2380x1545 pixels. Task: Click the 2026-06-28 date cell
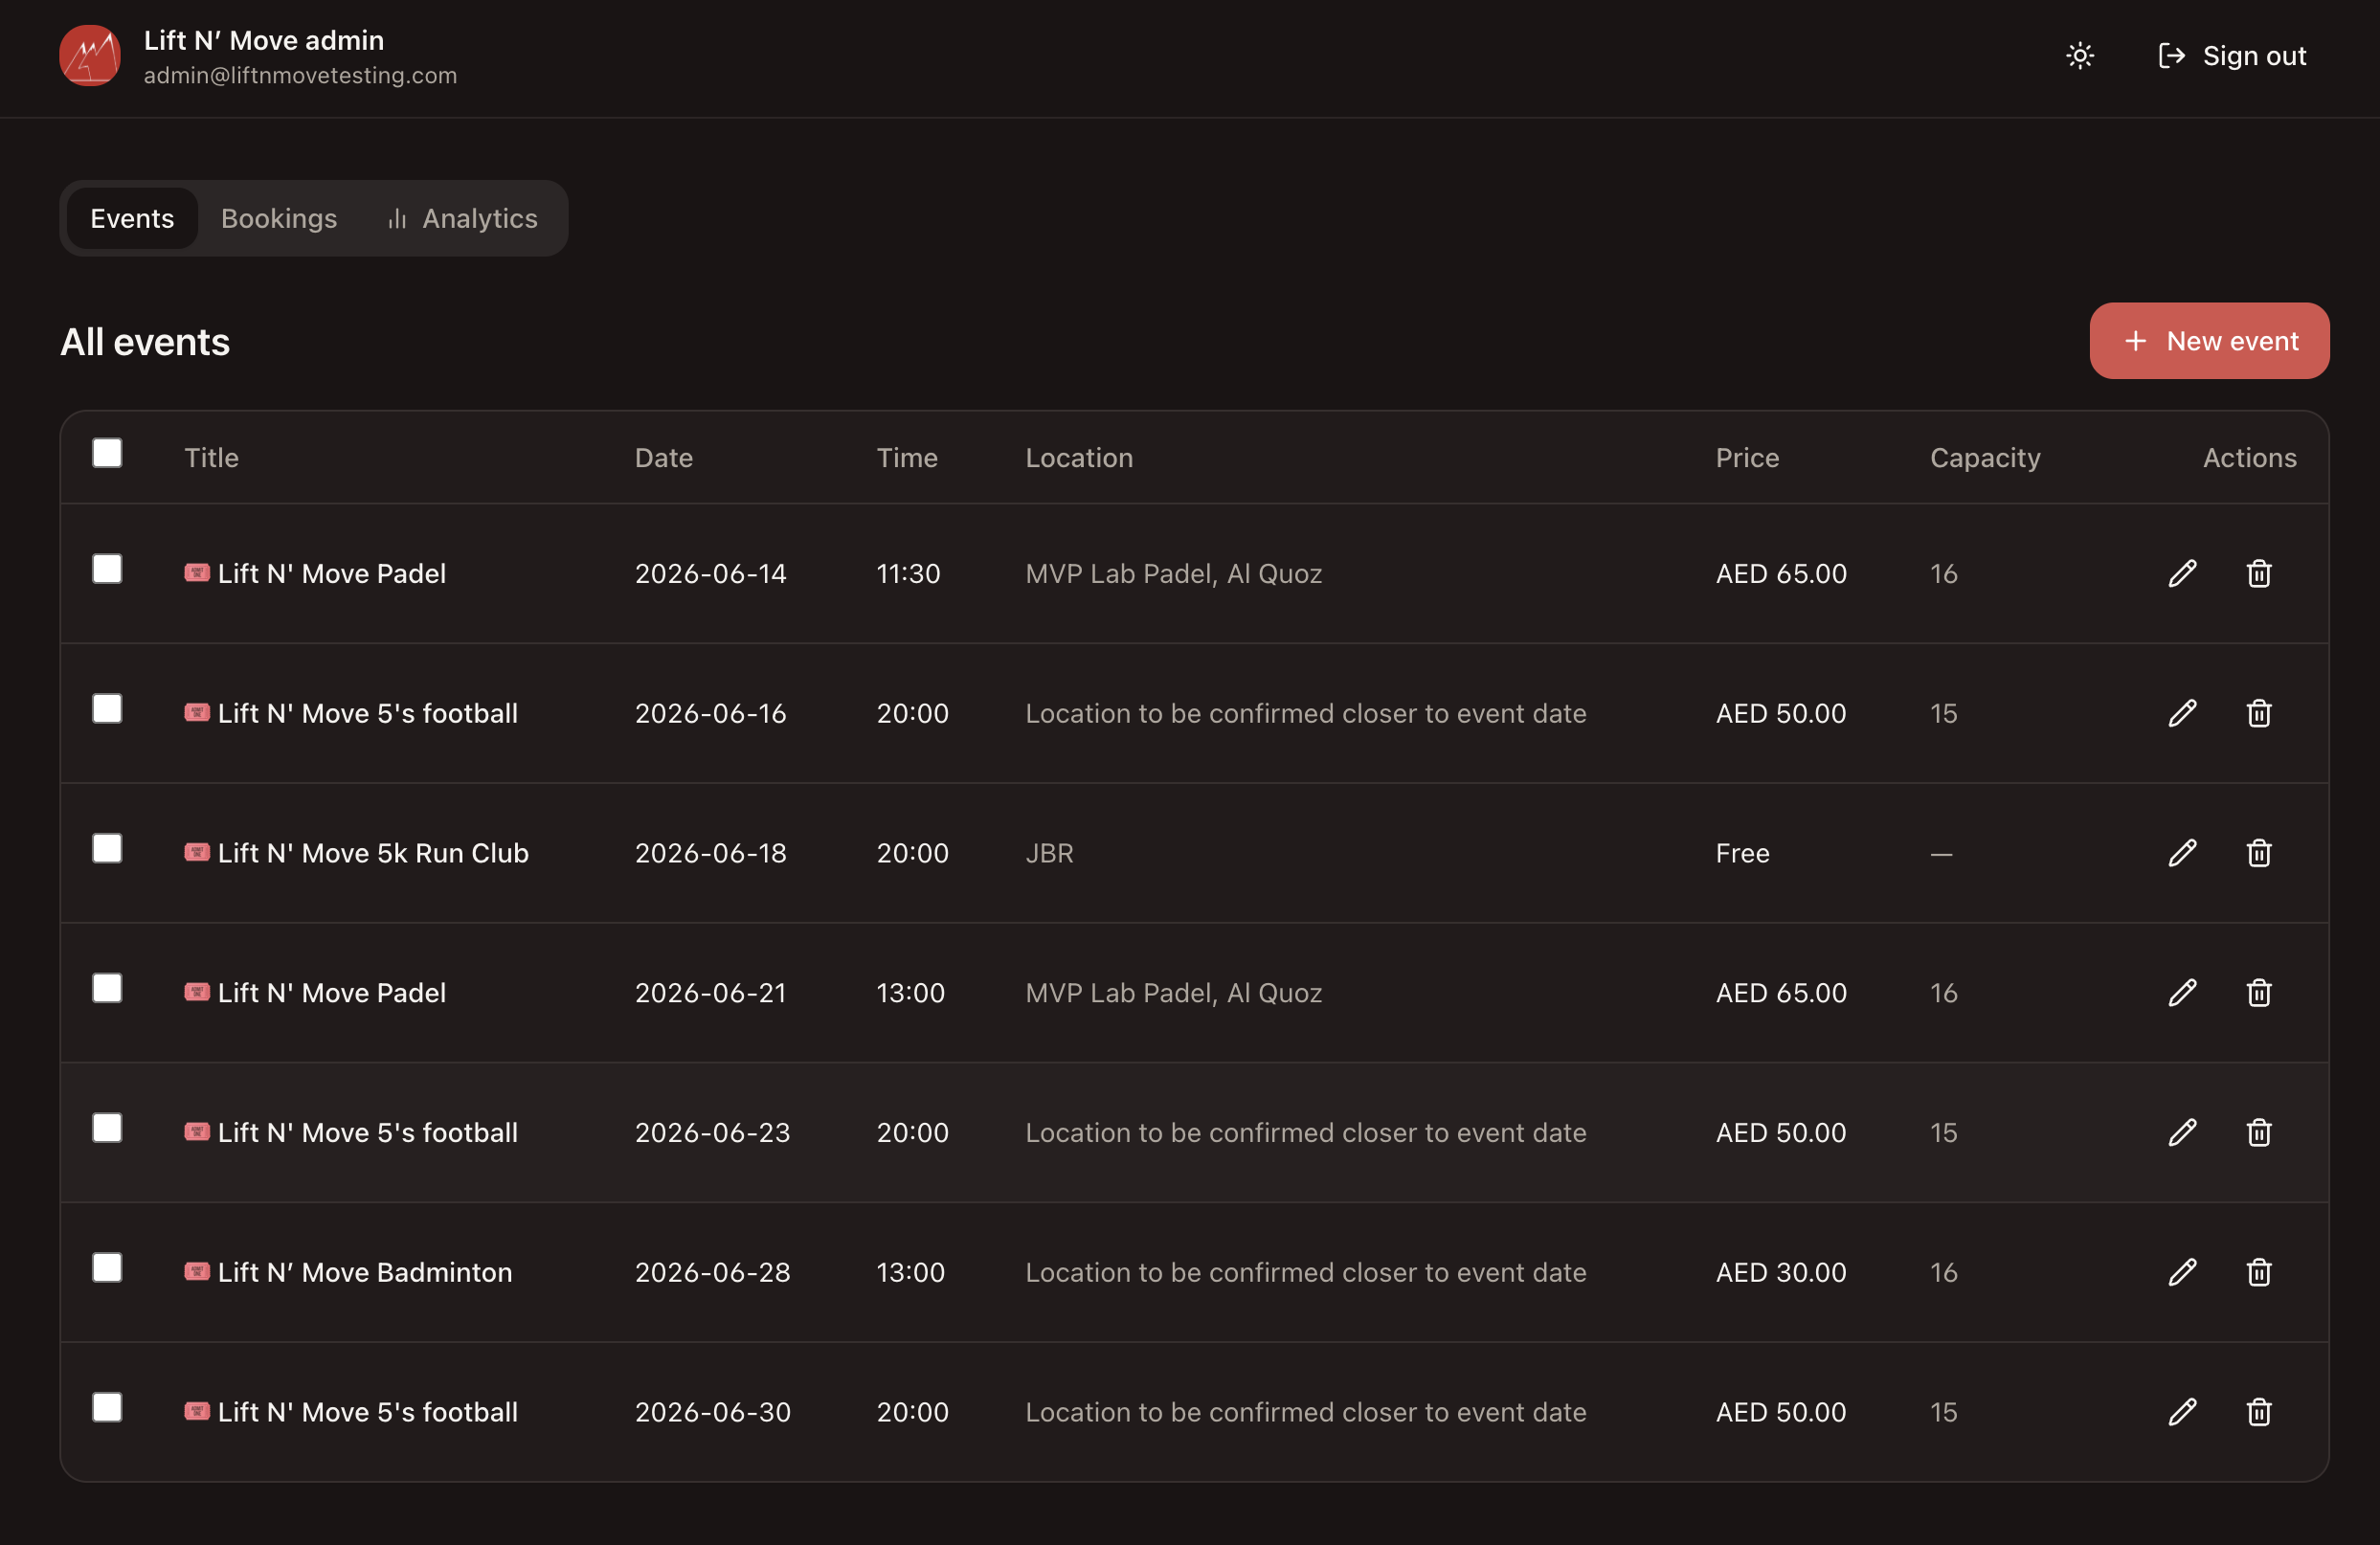[x=712, y=1272]
